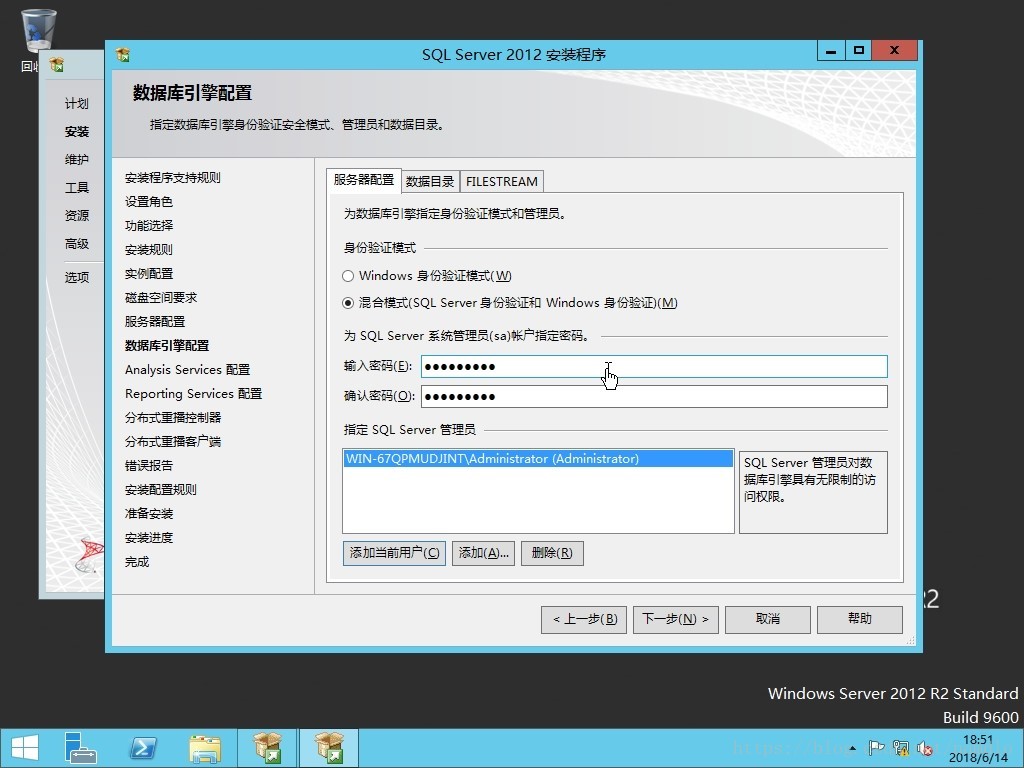Select 维护 in Installation Center sidebar
Screen dimensions: 1024x768
[76, 160]
